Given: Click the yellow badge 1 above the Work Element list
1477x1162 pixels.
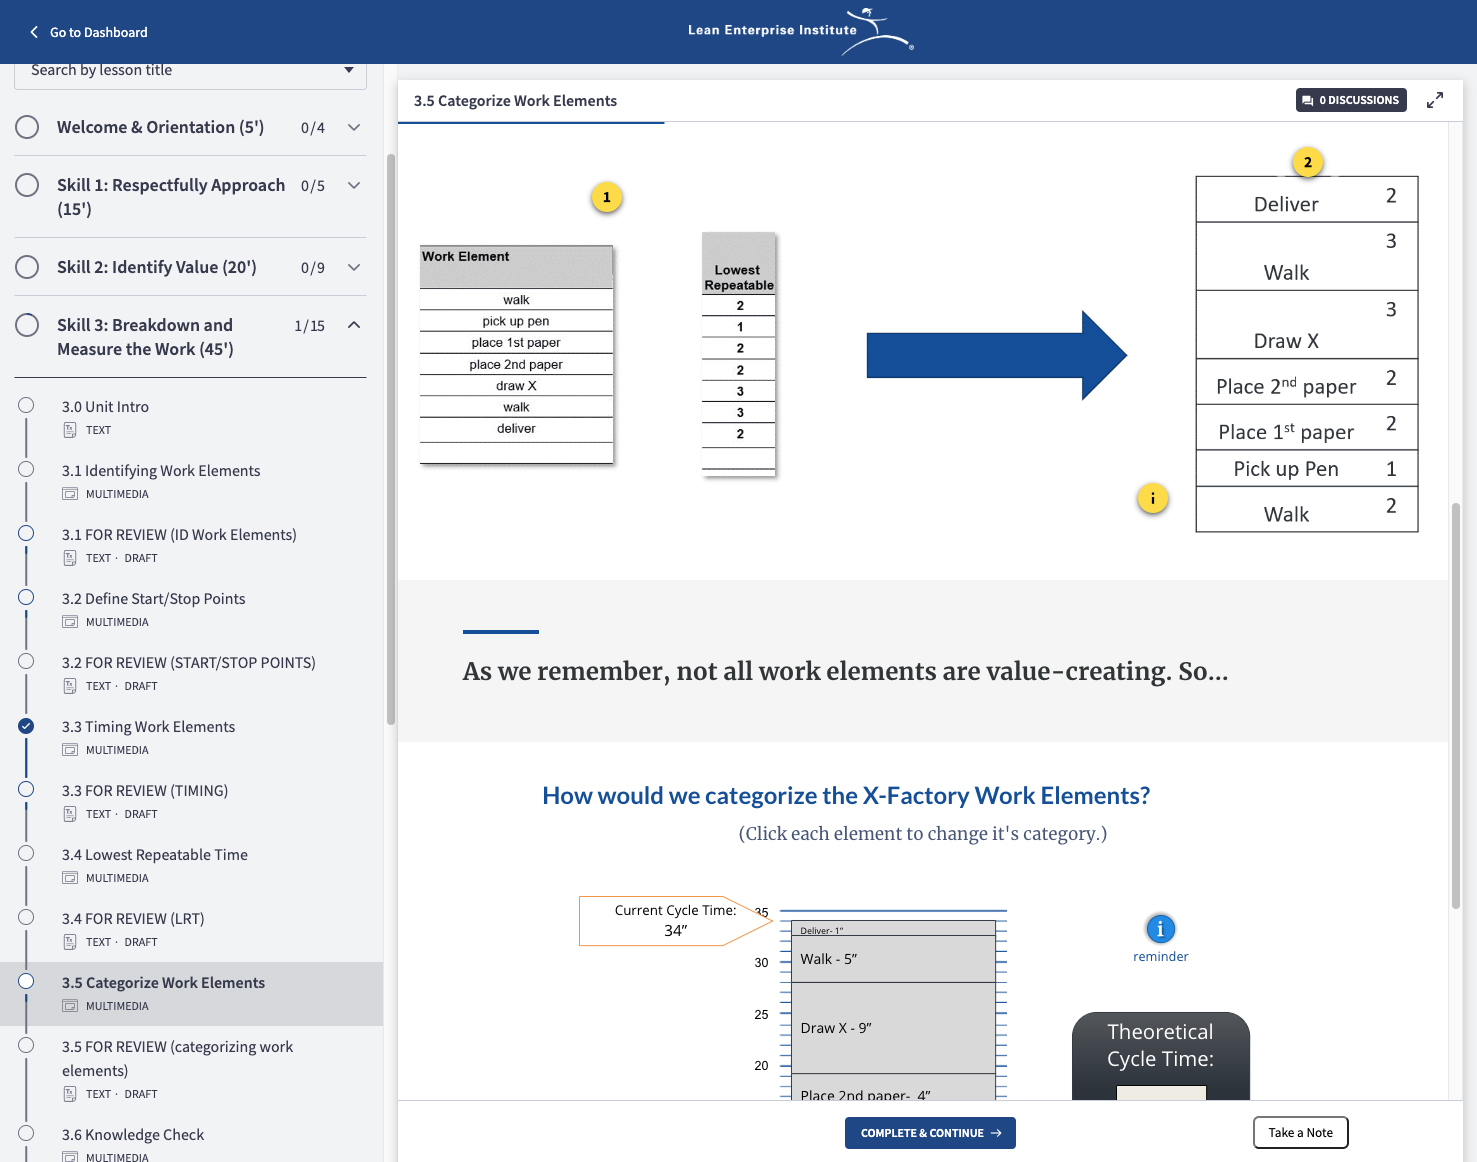Looking at the screenshot, I should pyautogui.click(x=607, y=197).
